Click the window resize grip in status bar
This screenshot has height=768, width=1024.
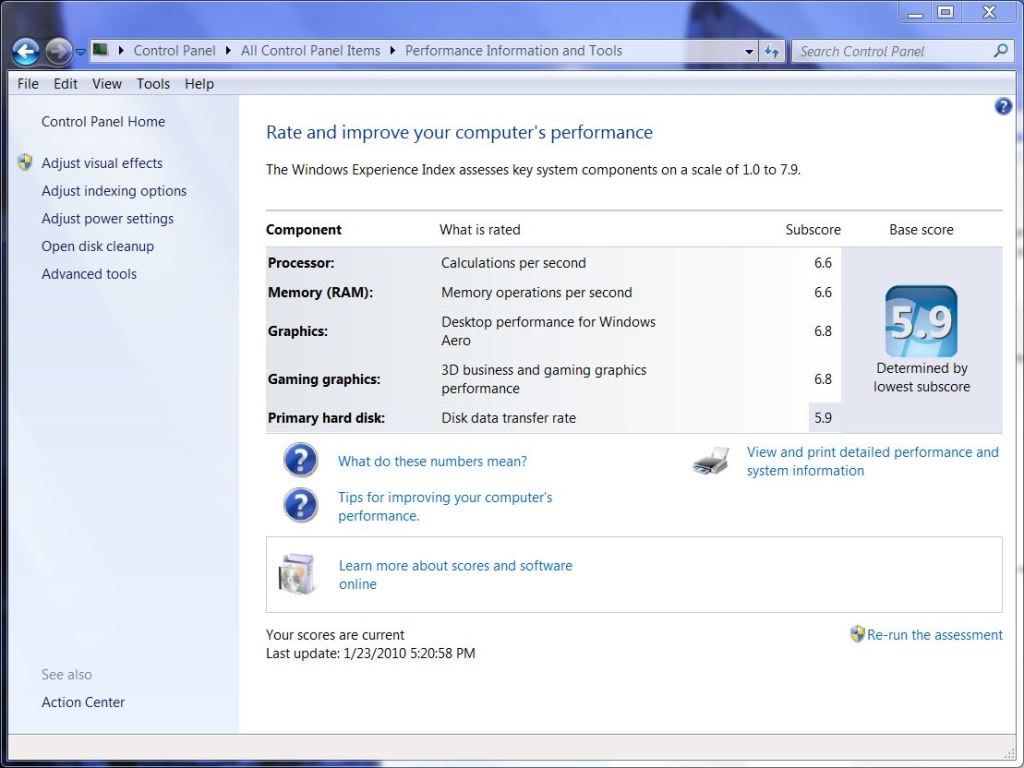pyautogui.click(x=1009, y=752)
